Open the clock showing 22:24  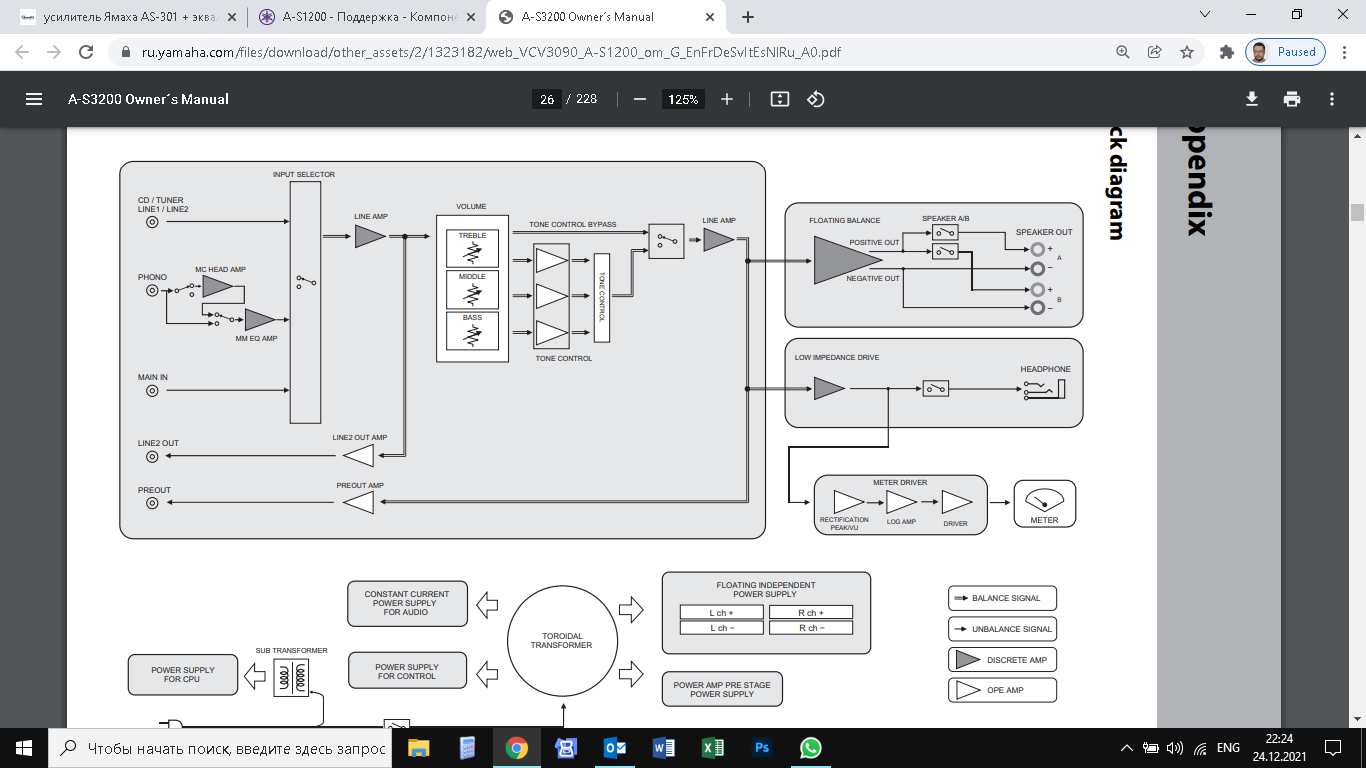coord(1278,747)
